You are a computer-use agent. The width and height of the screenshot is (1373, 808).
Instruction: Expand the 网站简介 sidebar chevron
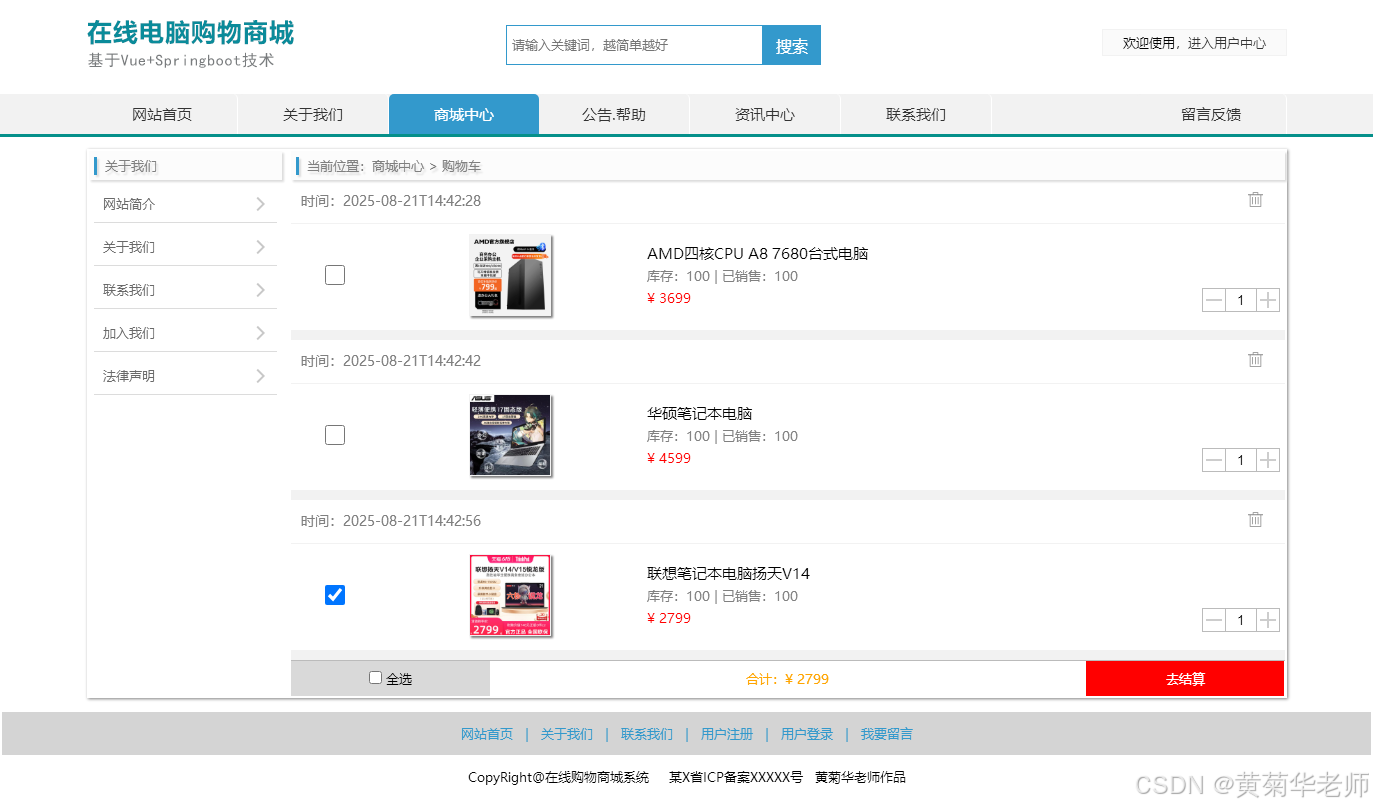pyautogui.click(x=261, y=204)
